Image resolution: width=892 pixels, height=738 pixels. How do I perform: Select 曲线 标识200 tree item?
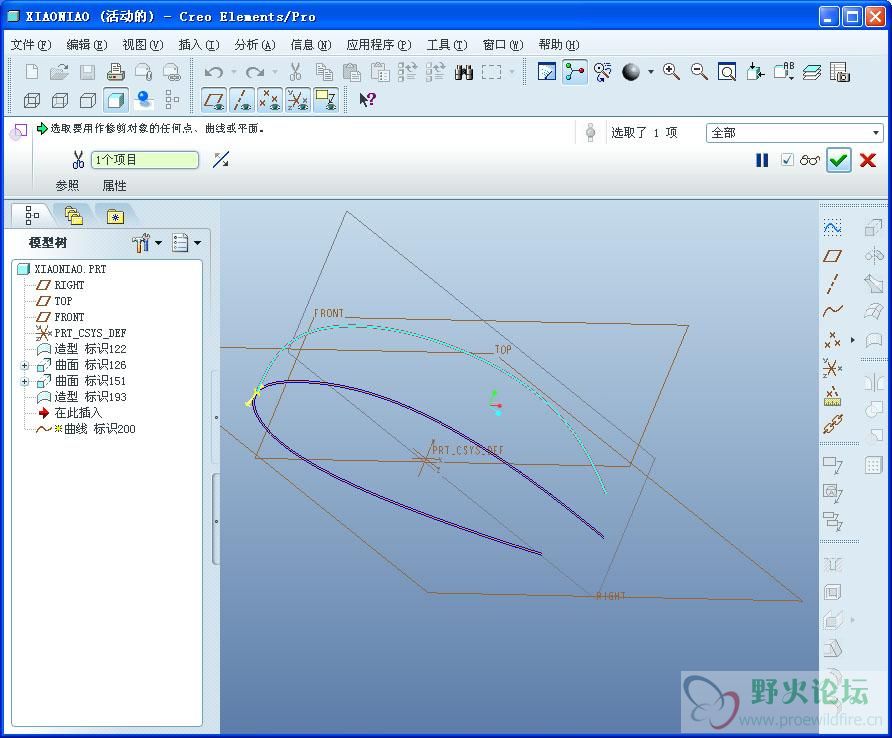click(x=86, y=429)
